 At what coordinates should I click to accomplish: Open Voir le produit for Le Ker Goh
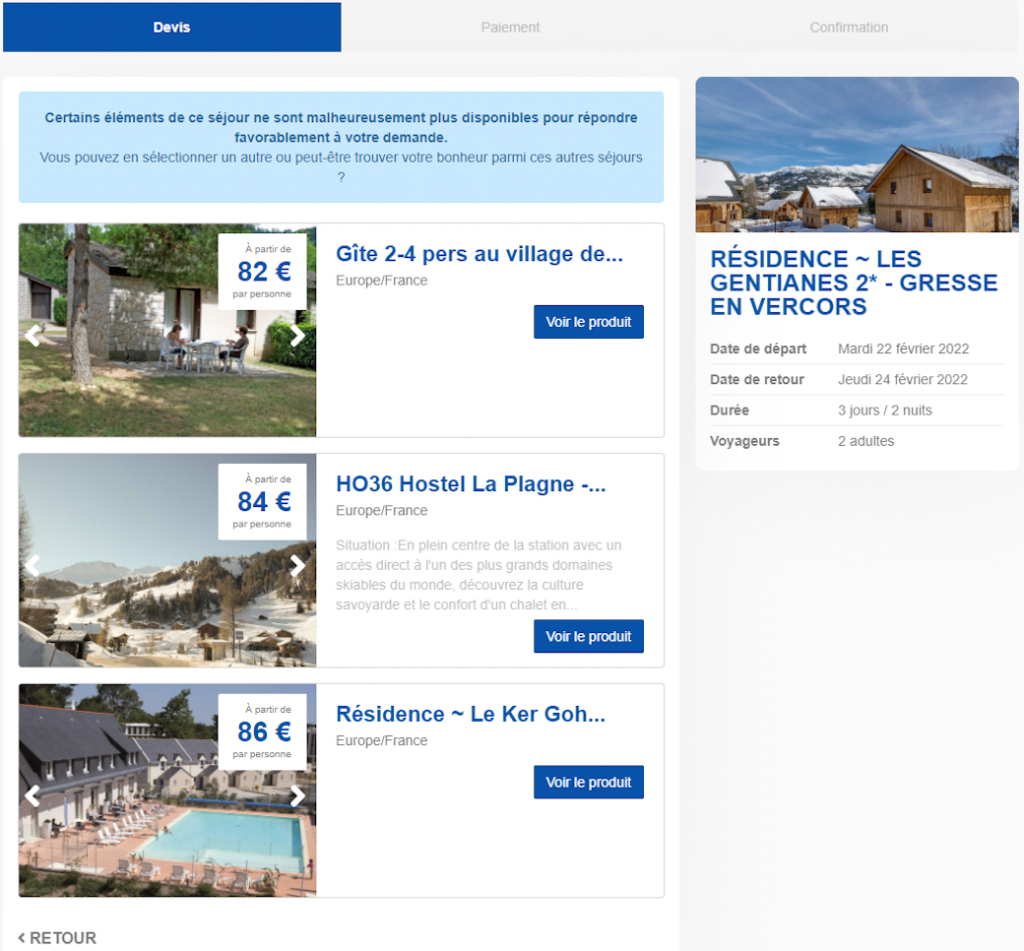(x=588, y=782)
